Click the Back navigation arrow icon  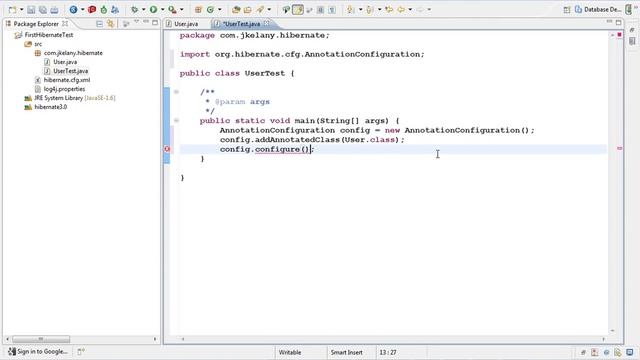point(401,9)
